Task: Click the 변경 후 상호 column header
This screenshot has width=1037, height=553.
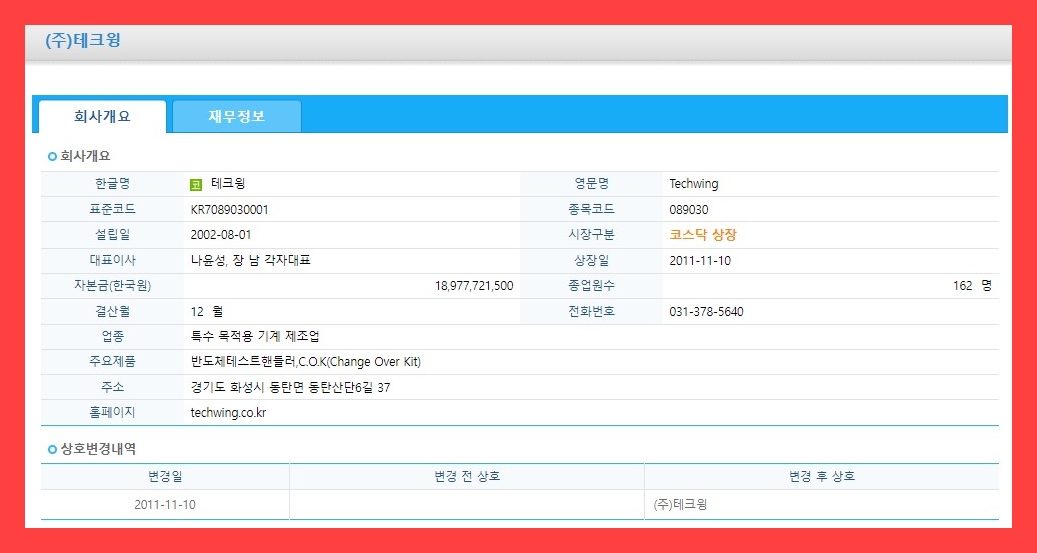Action: click(x=822, y=476)
